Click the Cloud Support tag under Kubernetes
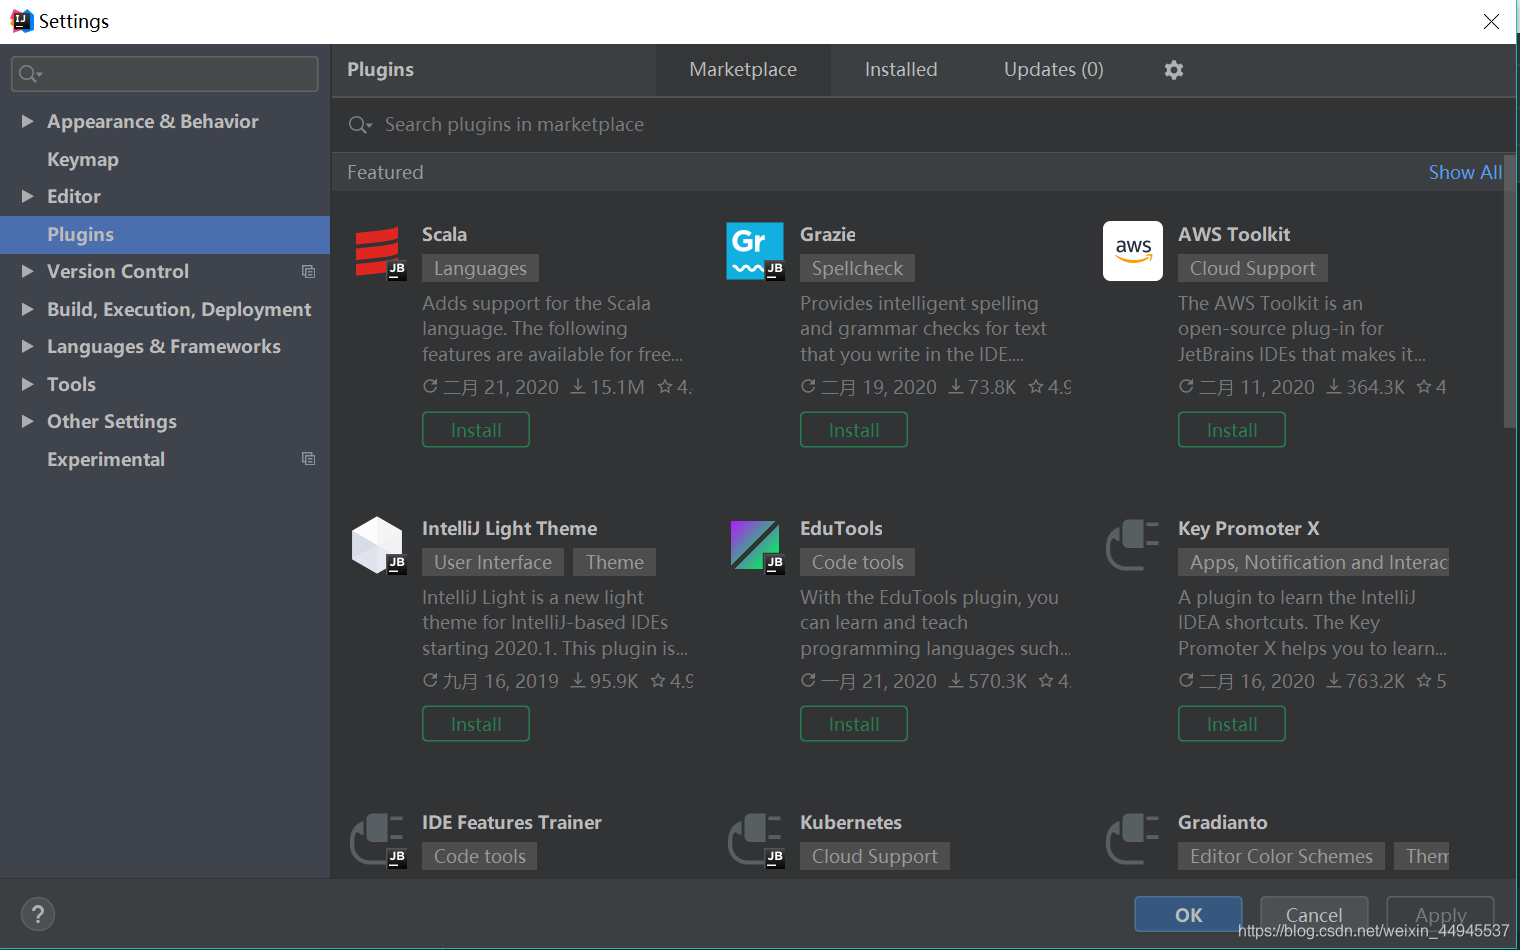The image size is (1520, 950). [x=875, y=856]
